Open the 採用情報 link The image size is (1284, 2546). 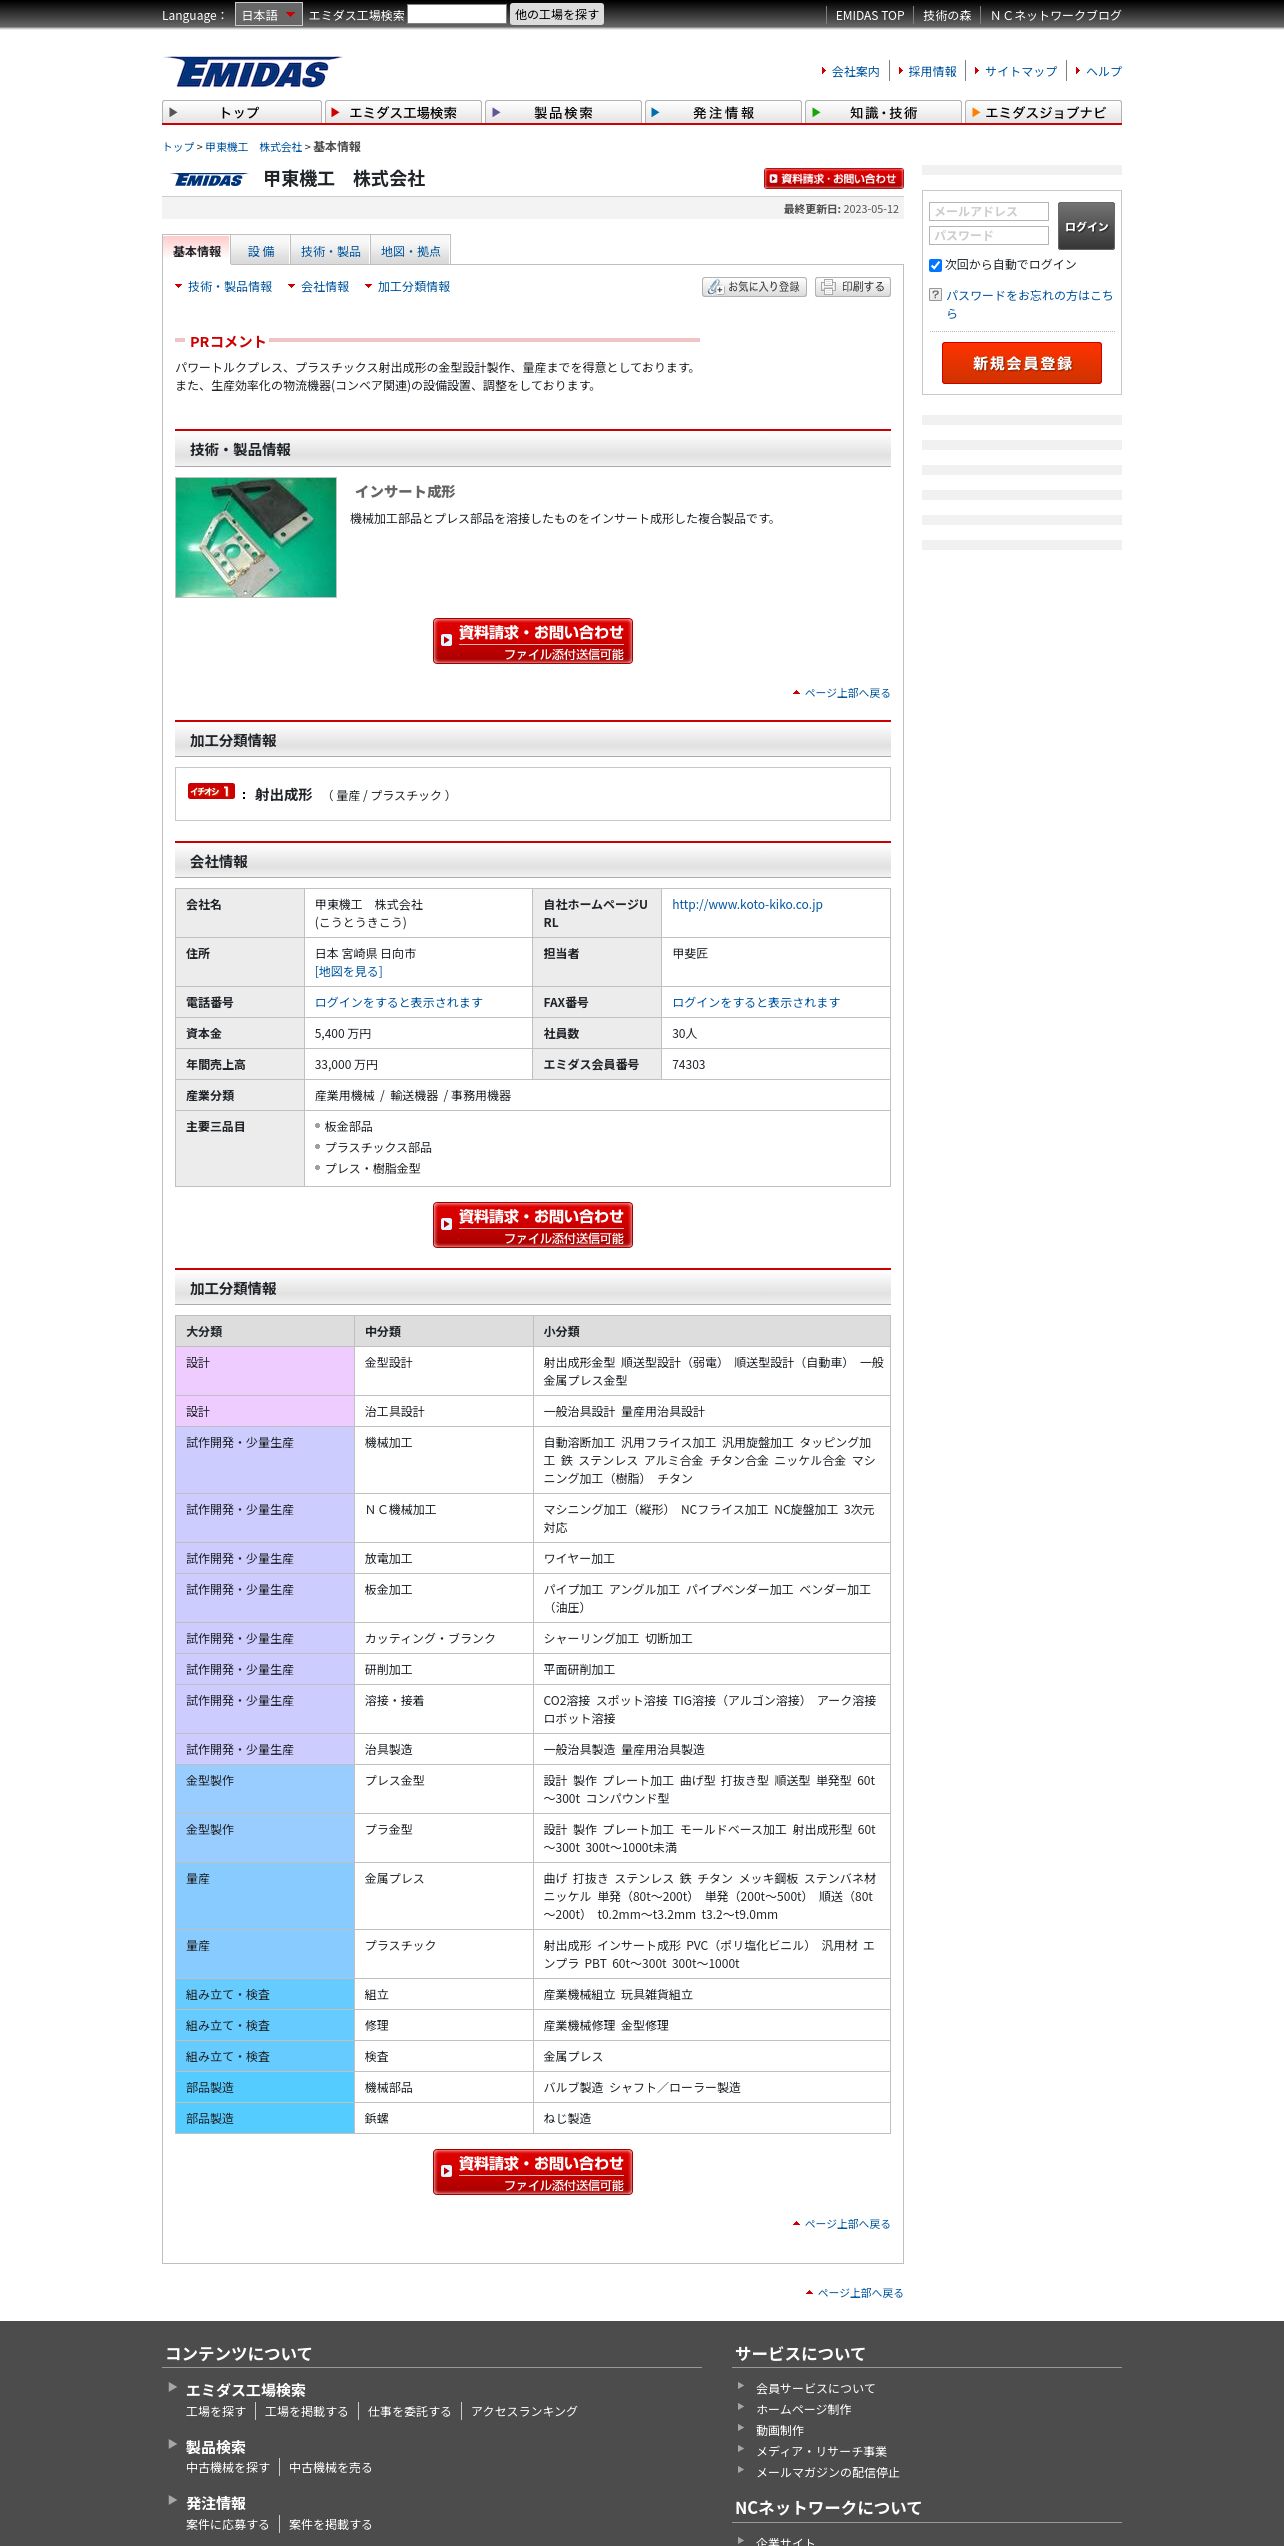[932, 71]
